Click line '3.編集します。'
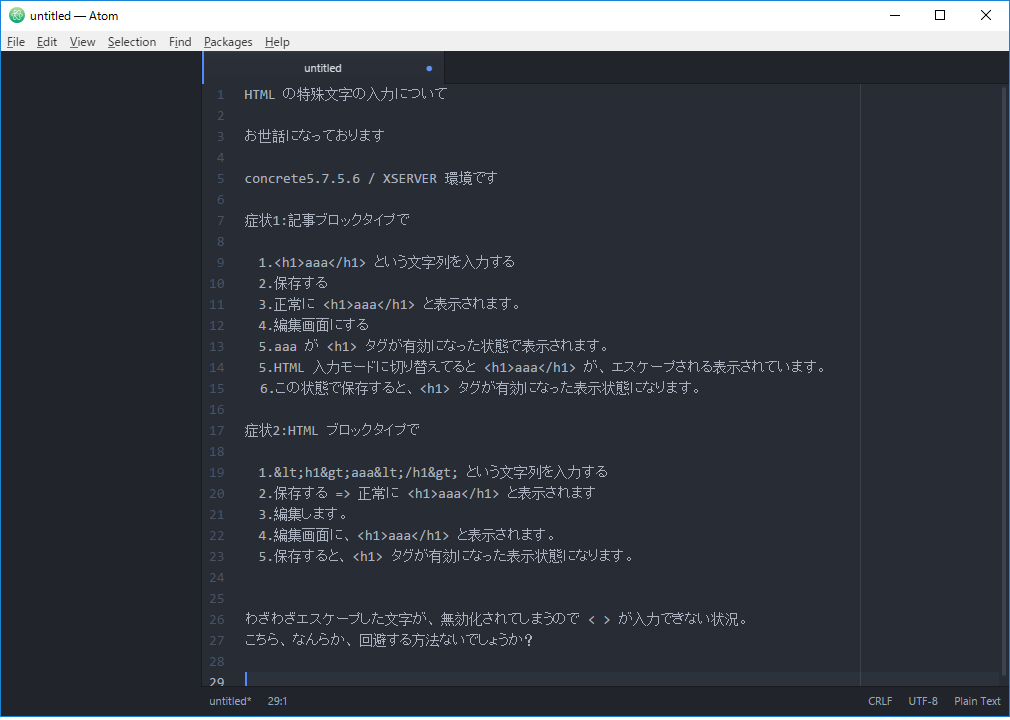Image resolution: width=1010 pixels, height=720 pixels. pos(303,515)
